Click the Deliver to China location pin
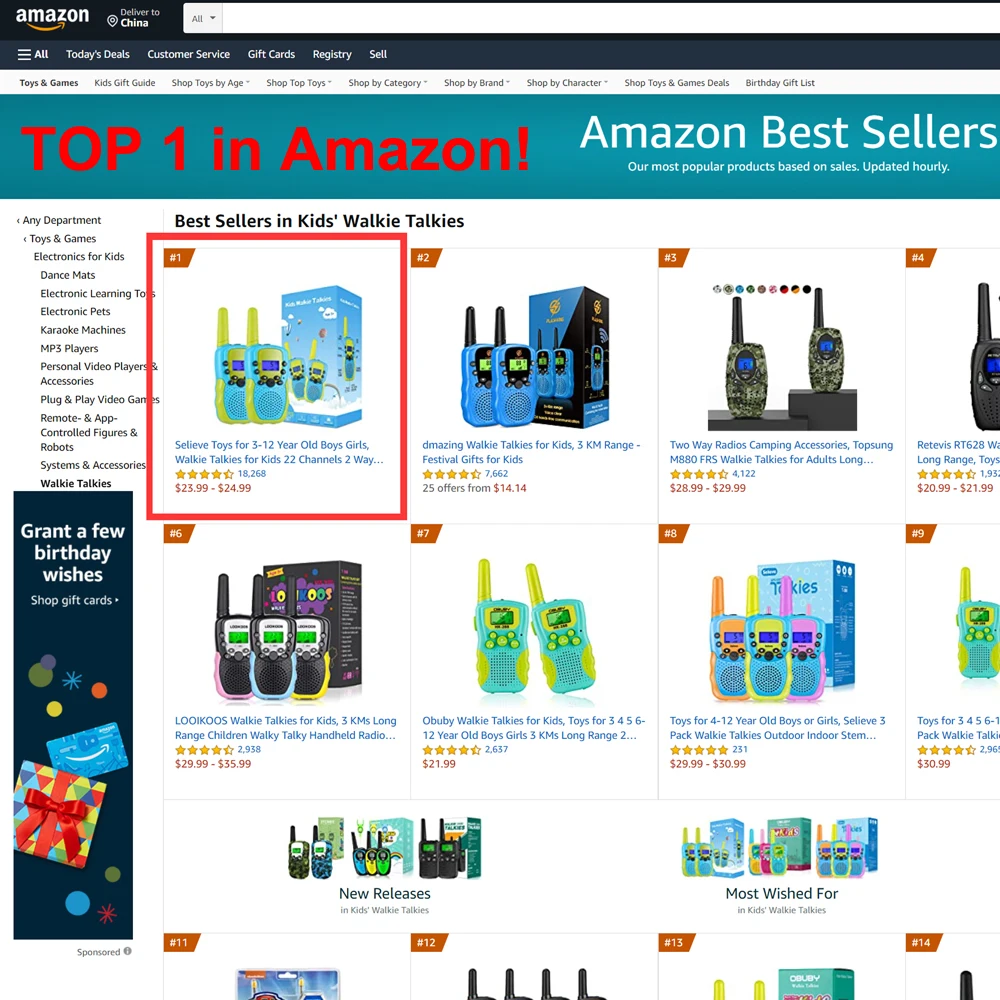 pyautogui.click(x=112, y=21)
